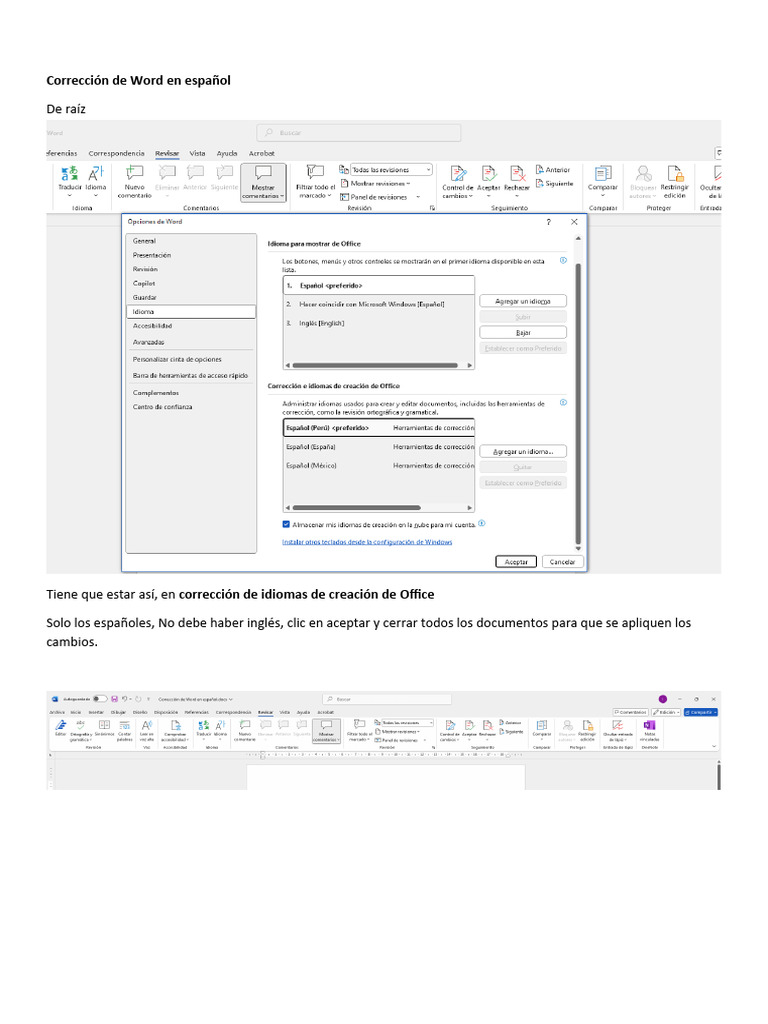The width and height of the screenshot is (768, 1024).
Task: Click the undo arrow in the title bar
Action: pyautogui.click(x=124, y=699)
